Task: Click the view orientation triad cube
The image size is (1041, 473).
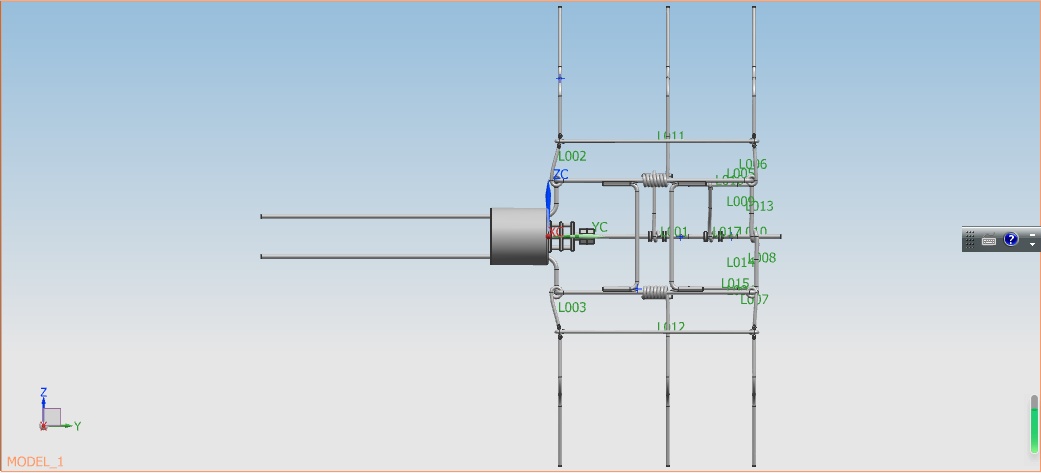Action: tap(52, 417)
